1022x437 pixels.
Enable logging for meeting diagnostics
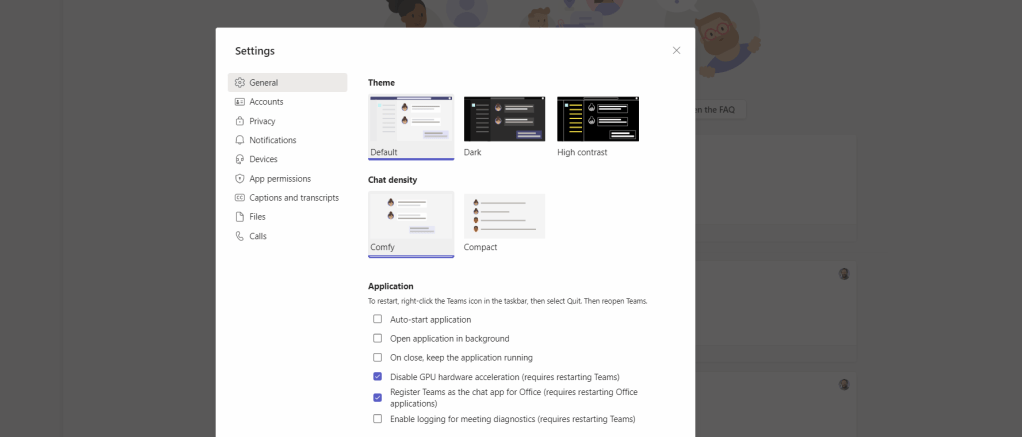[x=378, y=419]
